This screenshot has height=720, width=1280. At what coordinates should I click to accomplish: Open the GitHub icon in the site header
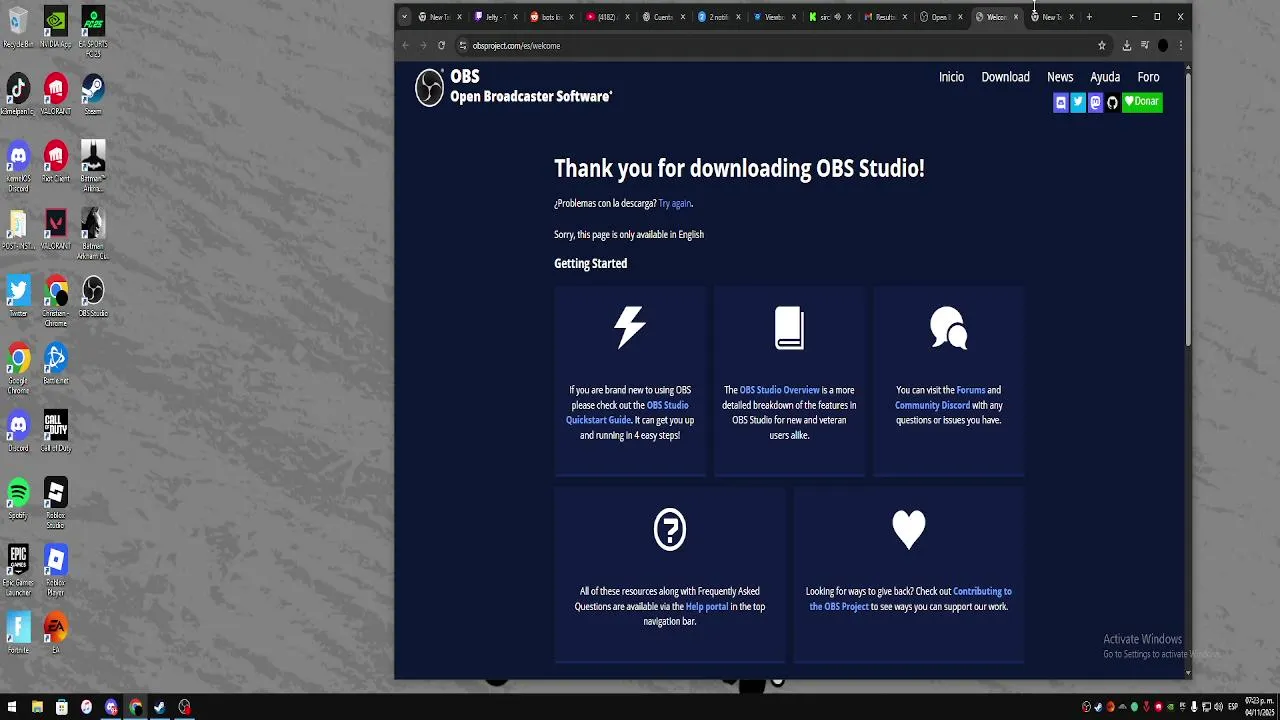pos(1112,102)
